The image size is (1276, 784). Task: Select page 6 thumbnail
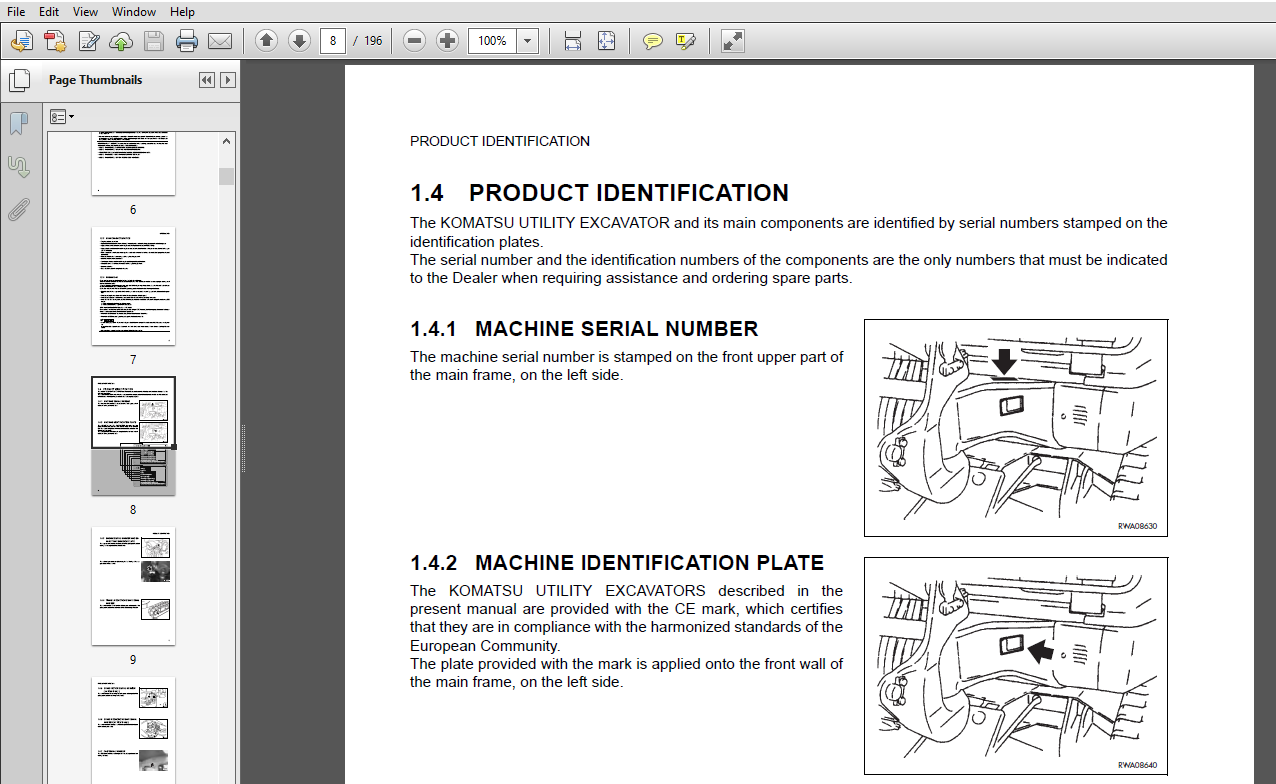133,163
